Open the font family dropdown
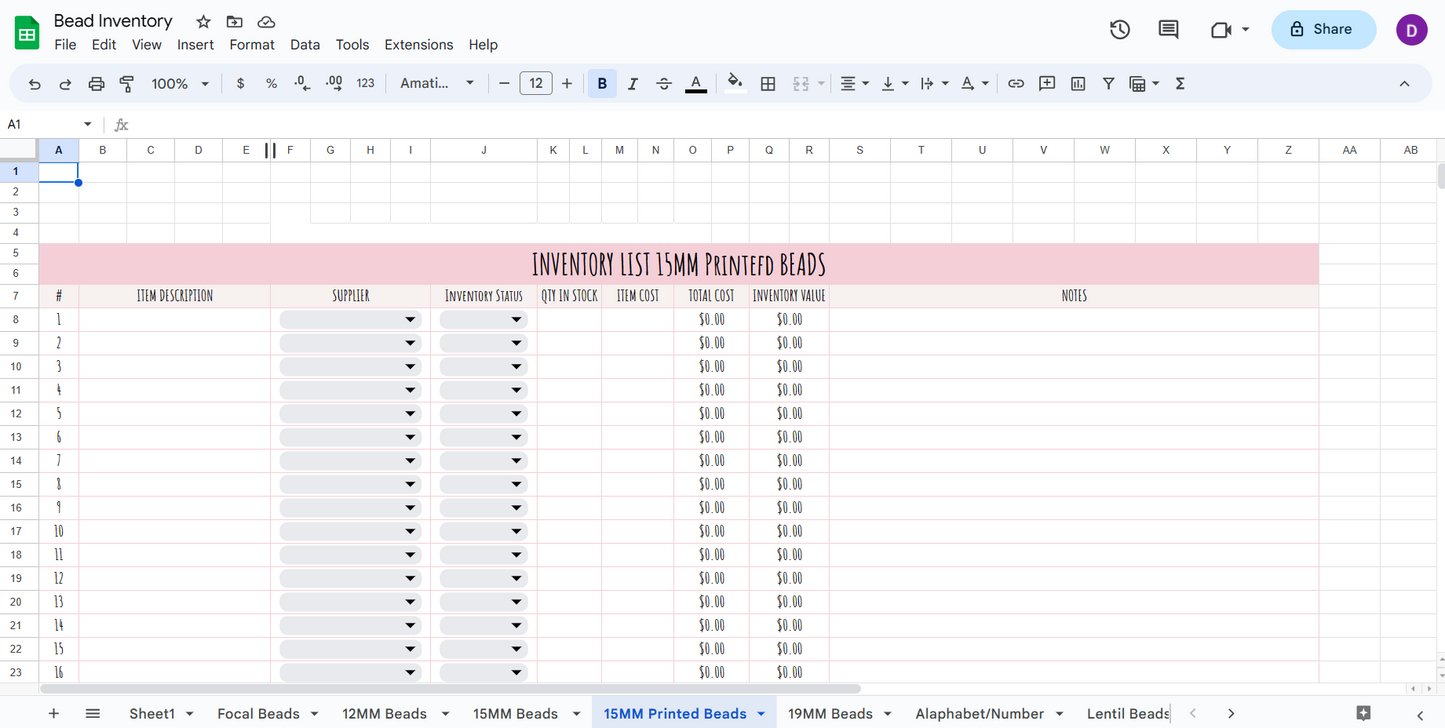This screenshot has height=728, width=1445. 437,84
